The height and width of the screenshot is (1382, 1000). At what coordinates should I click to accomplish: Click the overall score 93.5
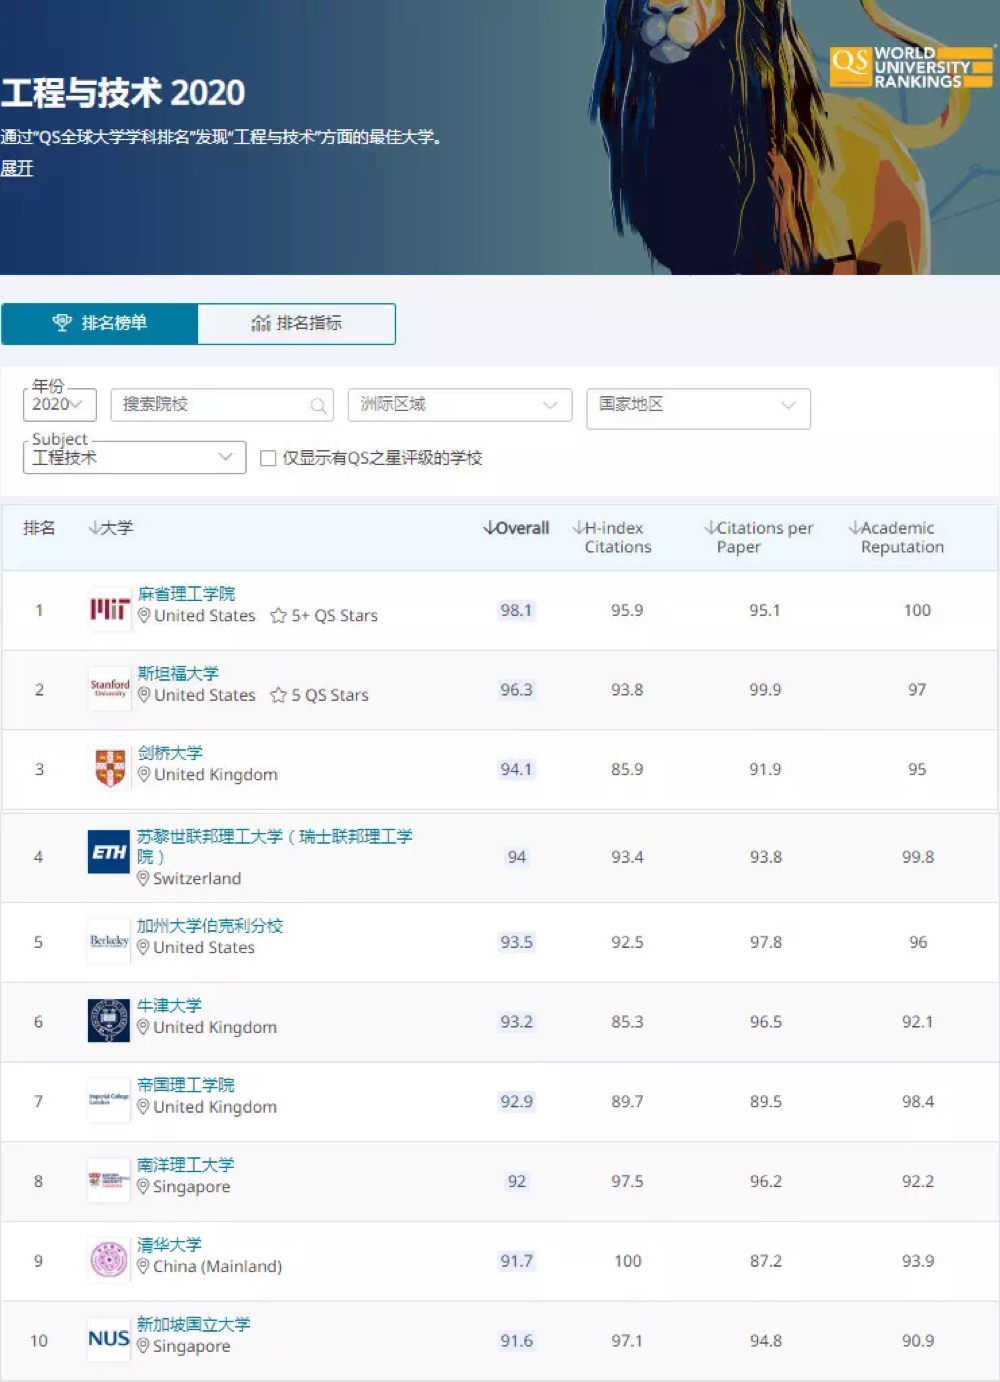click(x=516, y=942)
